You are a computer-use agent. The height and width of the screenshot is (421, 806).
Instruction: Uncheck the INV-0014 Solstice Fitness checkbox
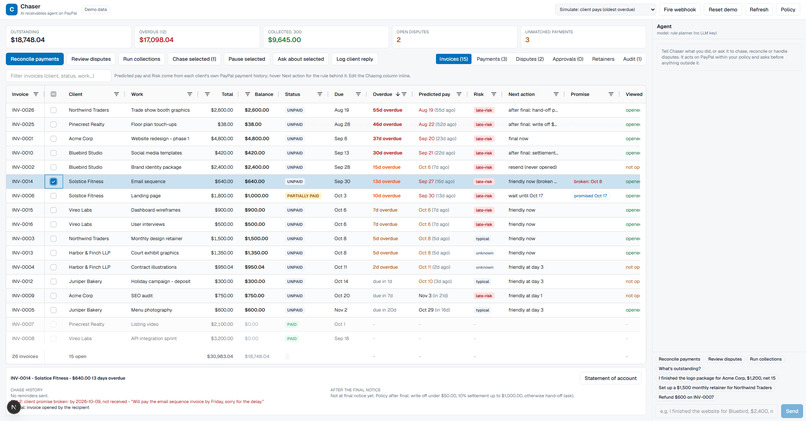(x=53, y=181)
